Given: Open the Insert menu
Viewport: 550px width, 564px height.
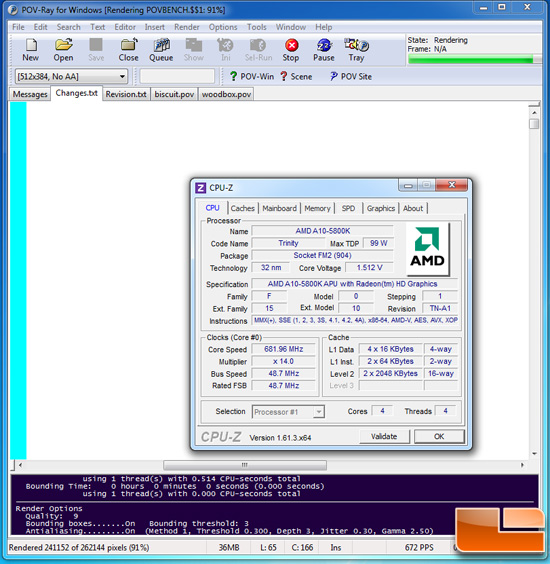Looking at the screenshot, I should click(x=155, y=27).
